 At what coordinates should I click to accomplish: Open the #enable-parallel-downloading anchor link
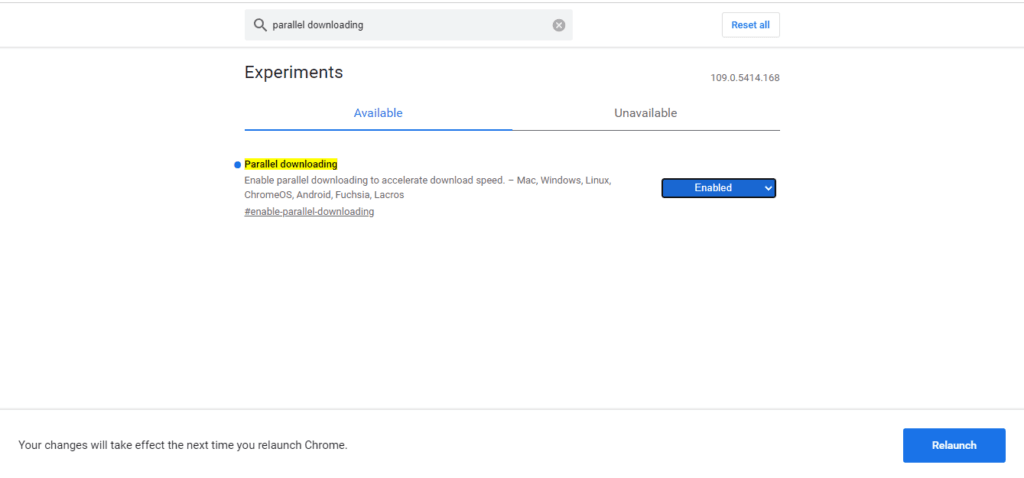click(310, 212)
